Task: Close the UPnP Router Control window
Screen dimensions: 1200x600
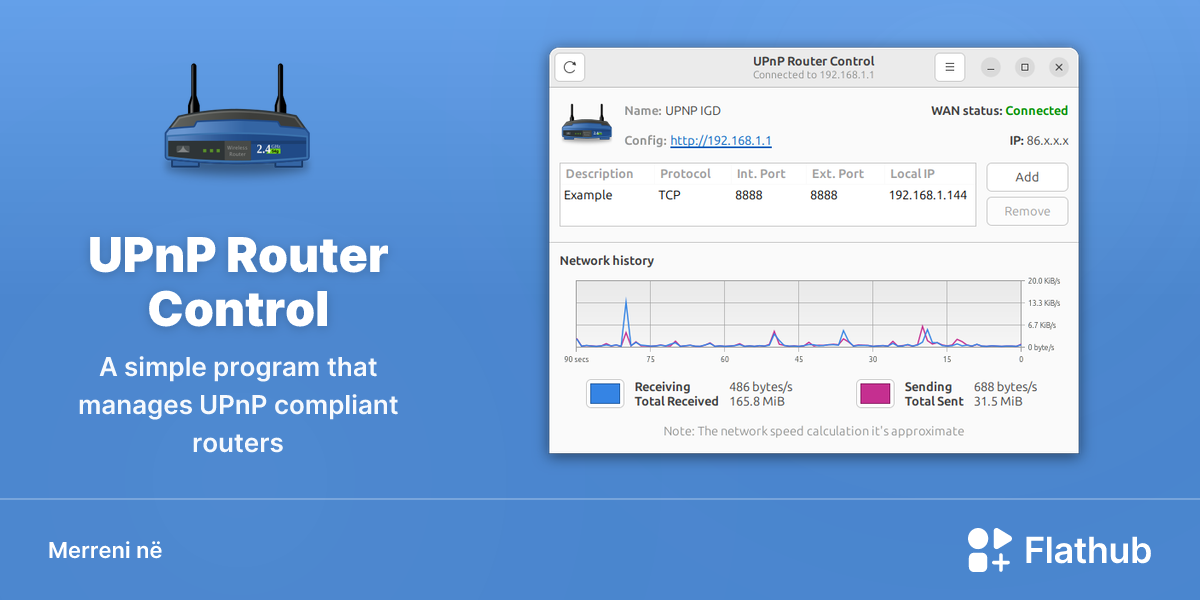Action: coord(1058,67)
